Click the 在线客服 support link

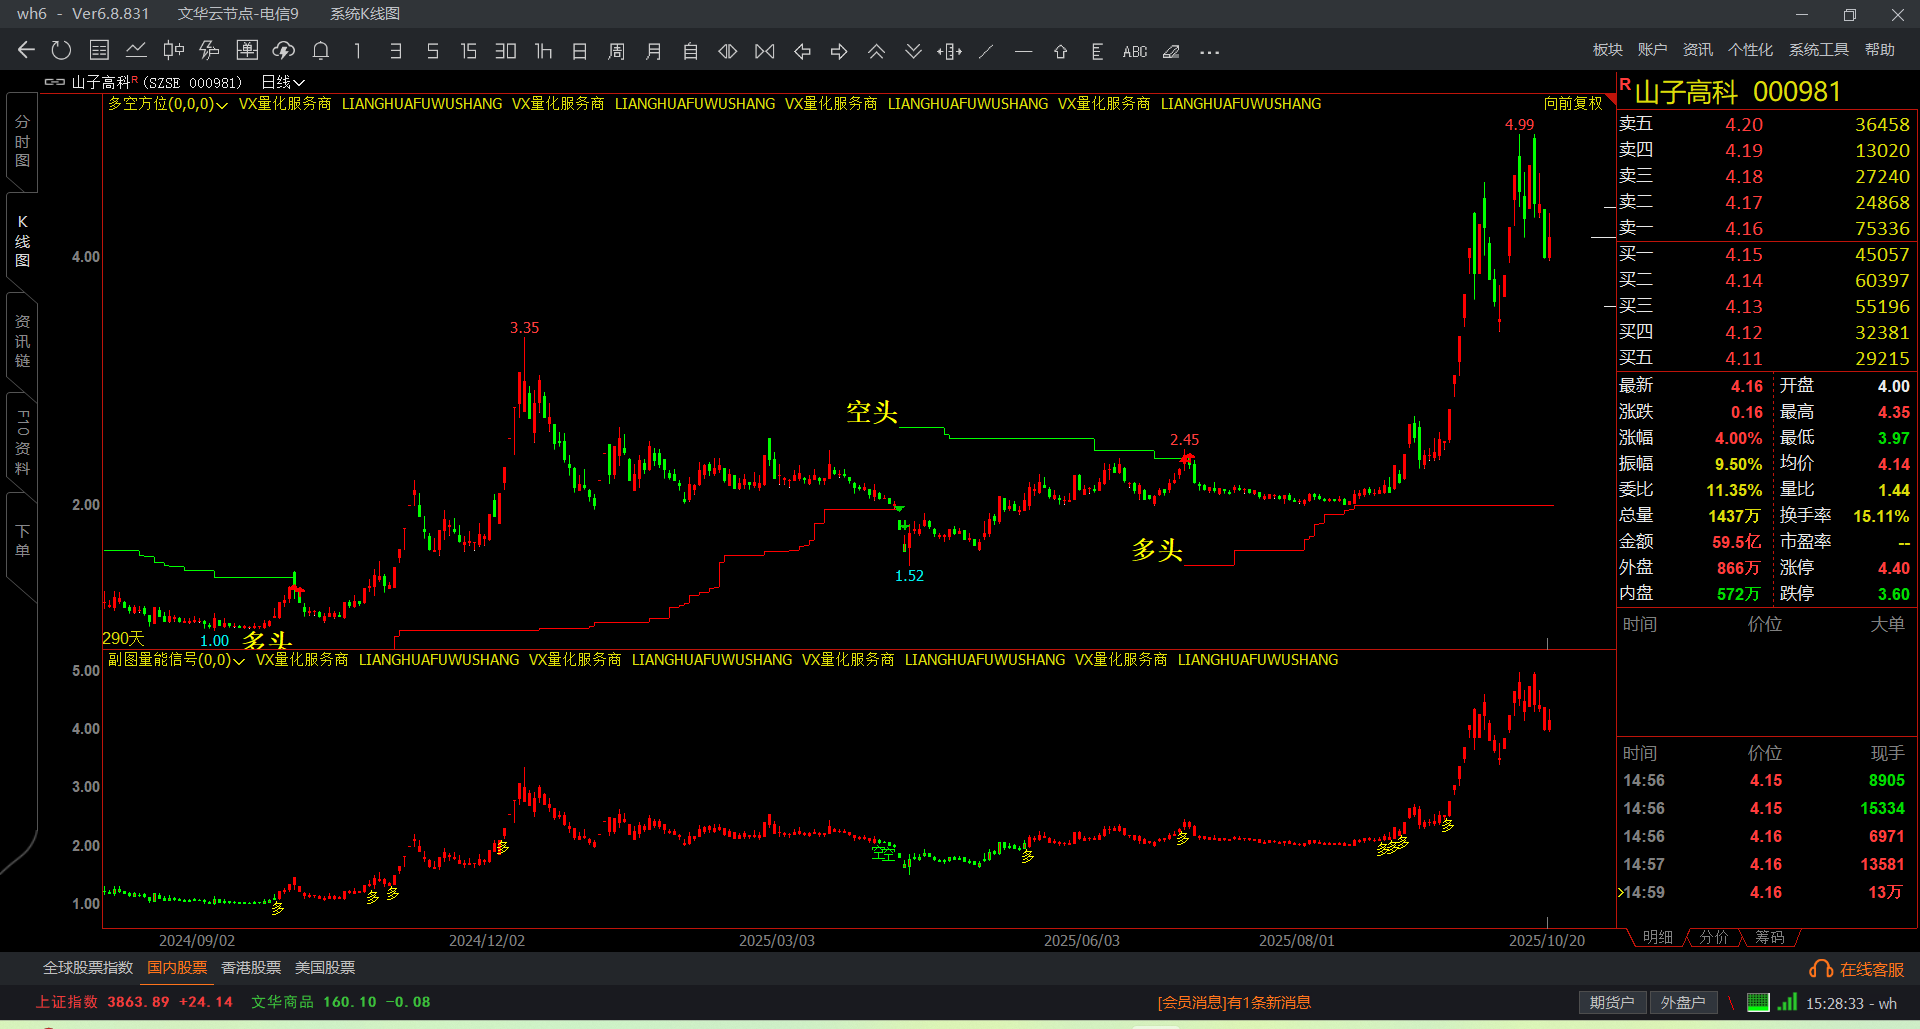(1858, 970)
